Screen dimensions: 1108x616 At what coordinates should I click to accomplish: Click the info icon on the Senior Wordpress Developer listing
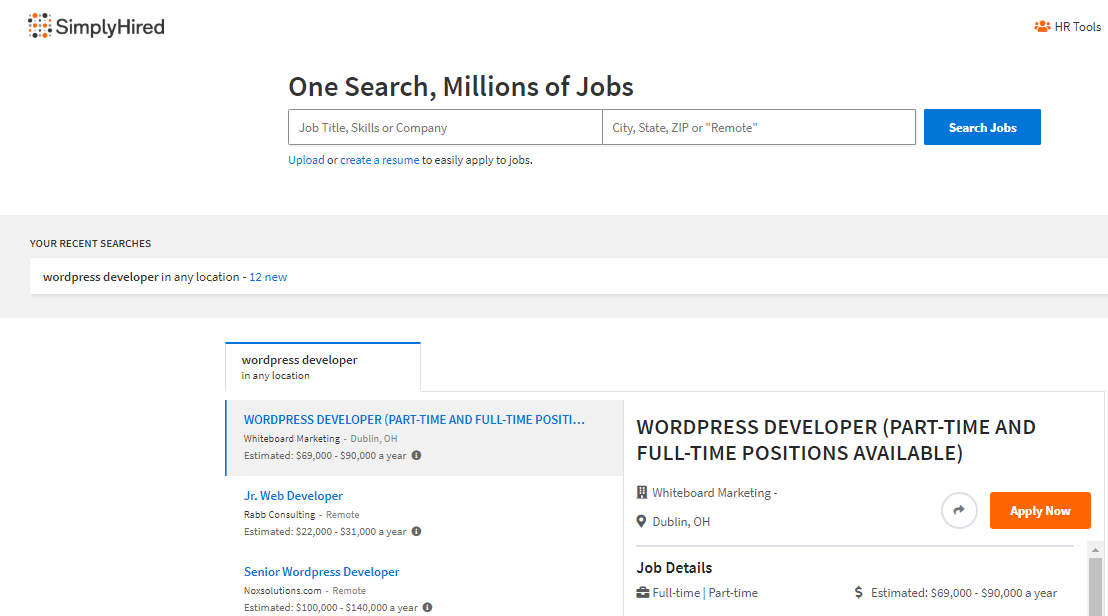[427, 607]
